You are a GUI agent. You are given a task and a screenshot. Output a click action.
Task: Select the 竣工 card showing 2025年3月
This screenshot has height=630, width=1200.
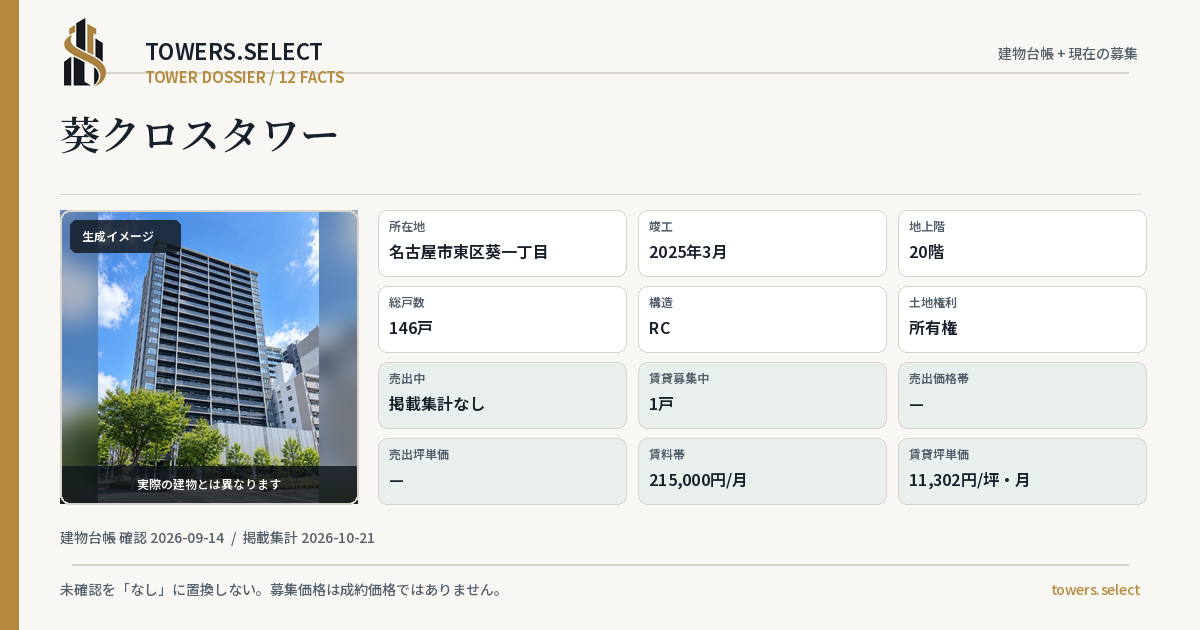[x=762, y=243]
